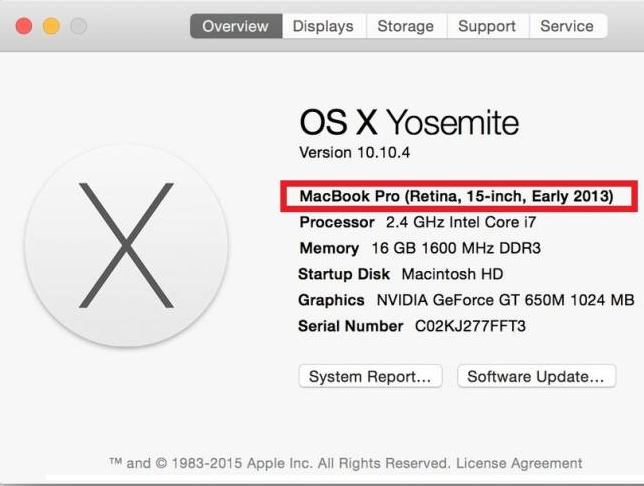644x486 pixels.
Task: Go to the Service tab
Action: tap(567, 26)
